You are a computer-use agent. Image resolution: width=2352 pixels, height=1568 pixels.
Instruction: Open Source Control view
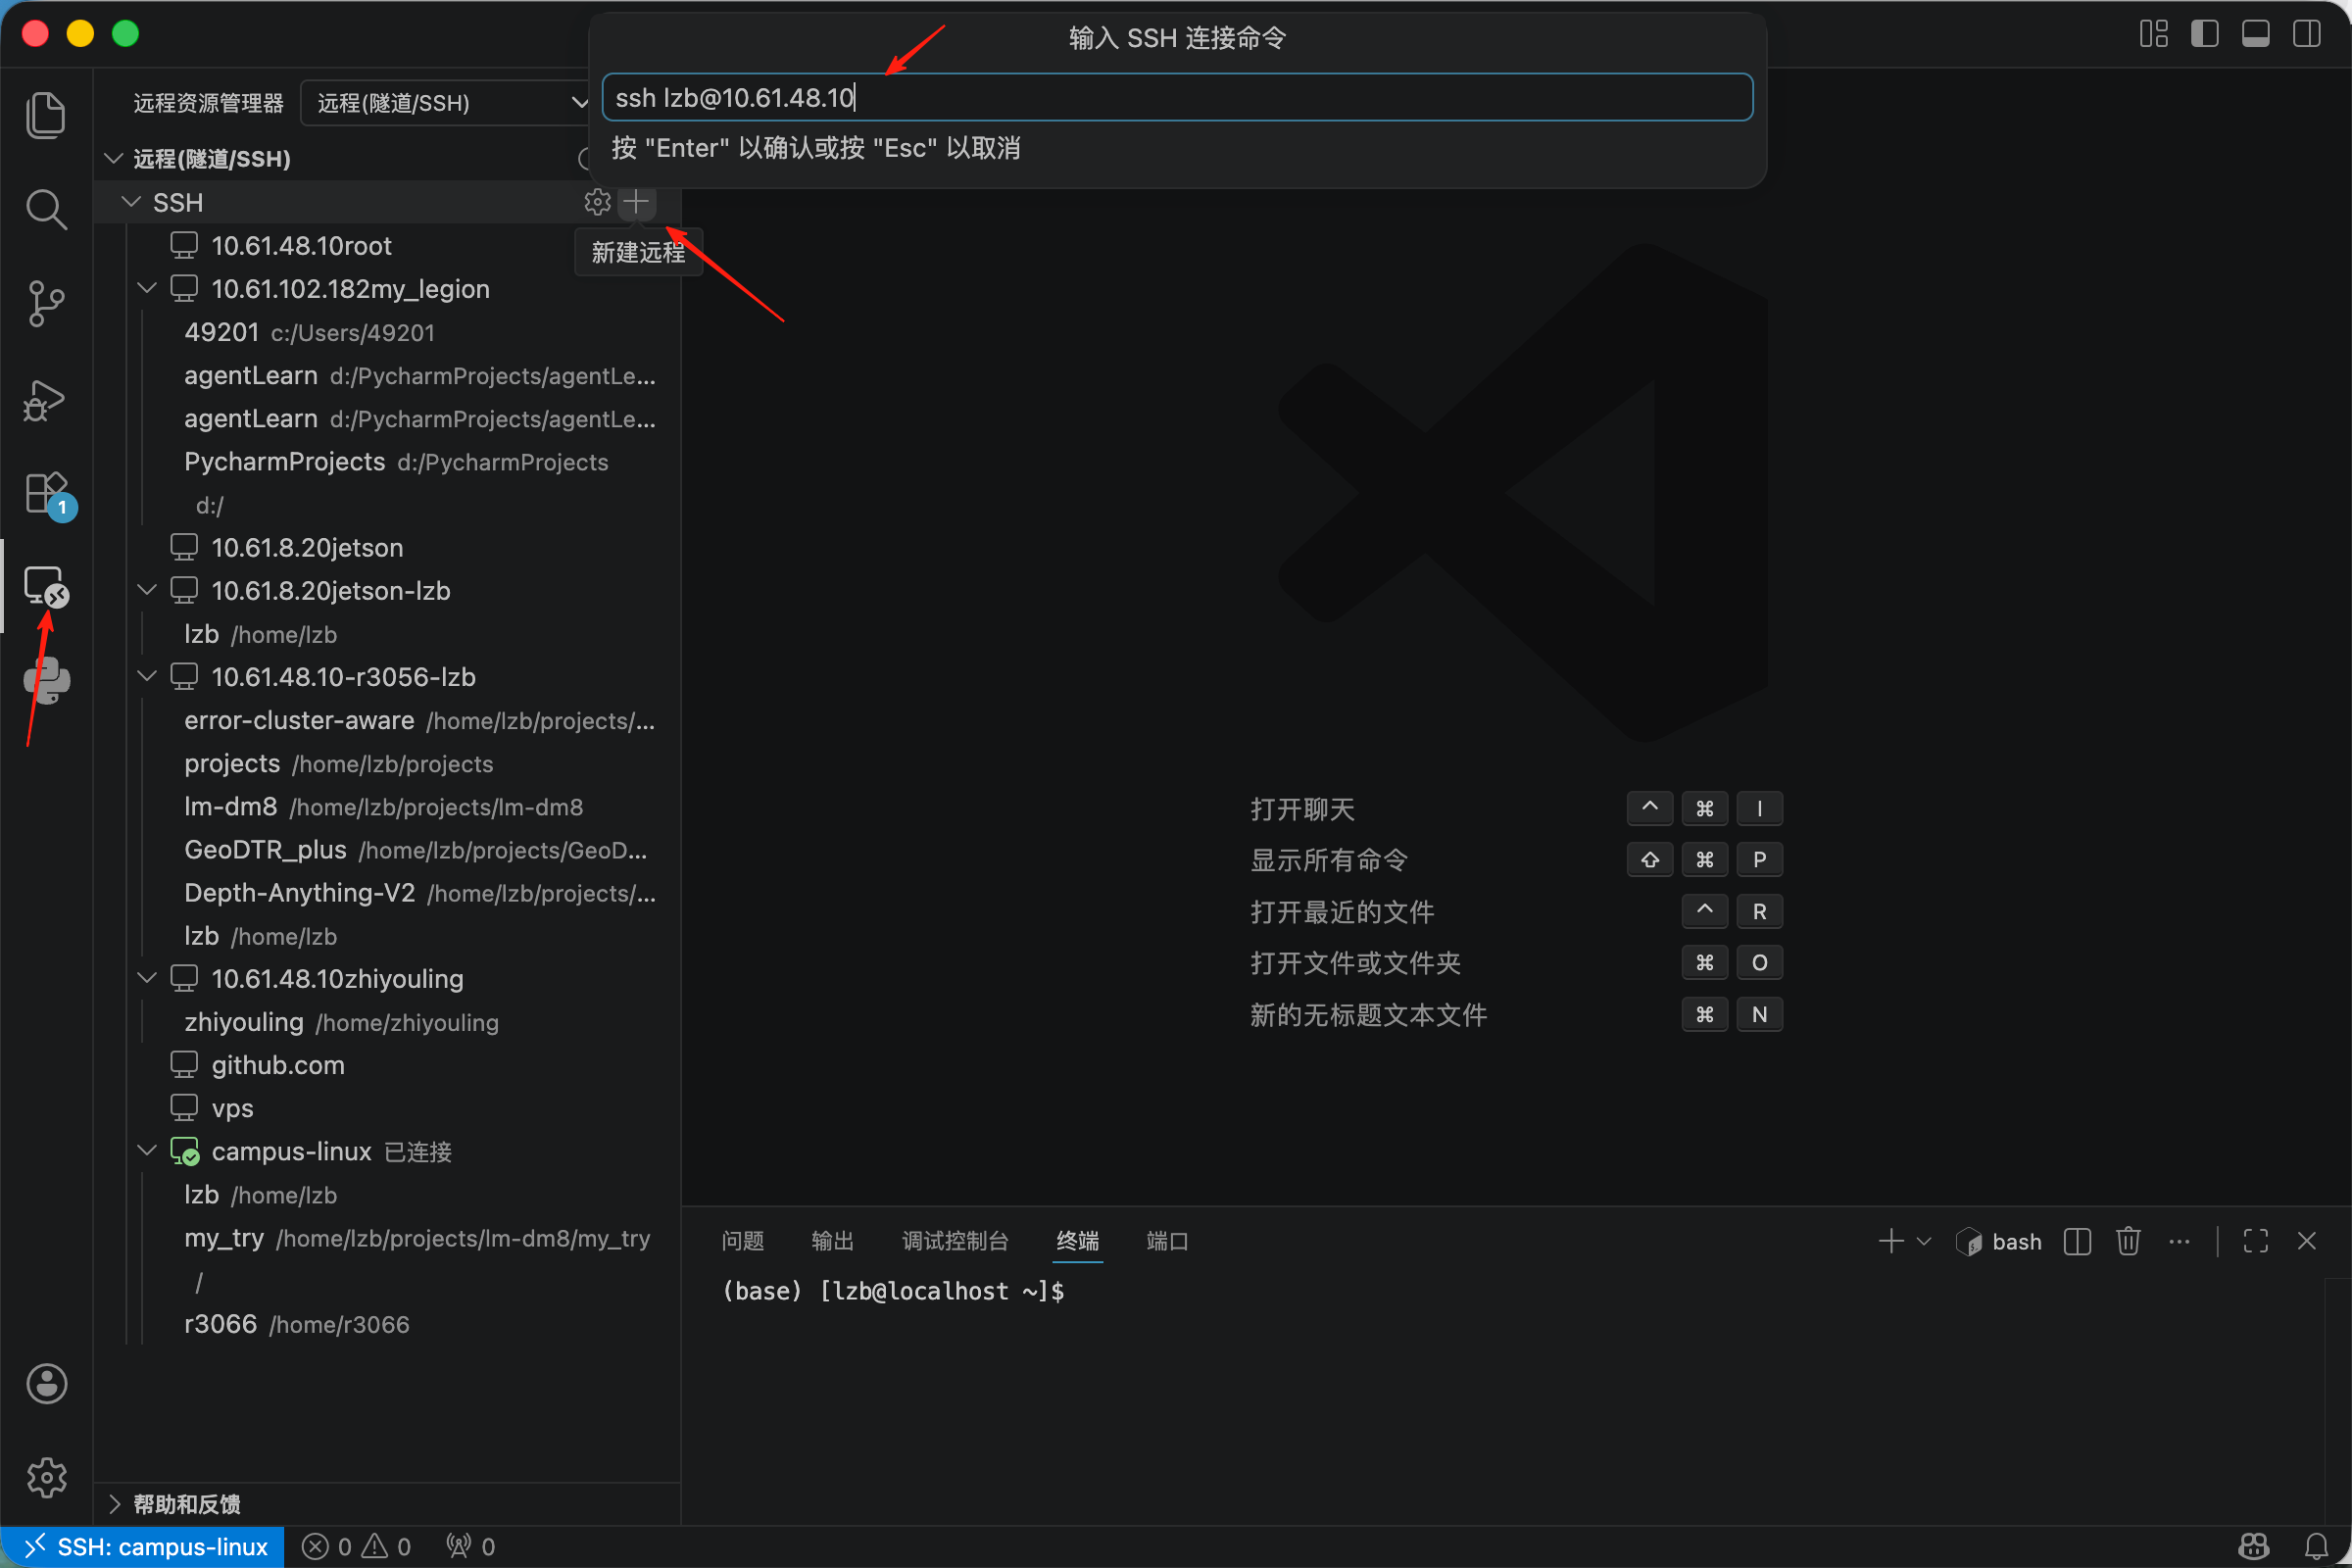tap(45, 303)
